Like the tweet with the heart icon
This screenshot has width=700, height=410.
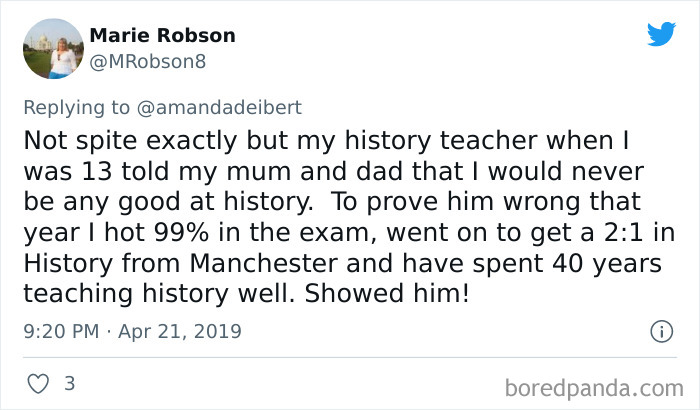[x=38, y=384]
